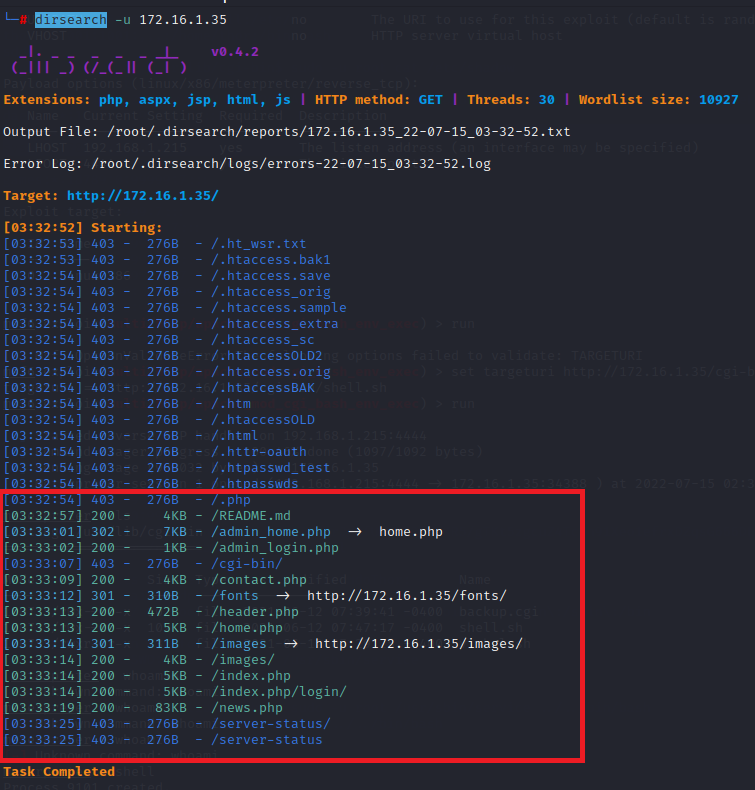
Task: Click the /.htaccess_sc entry
Action: tap(262, 340)
